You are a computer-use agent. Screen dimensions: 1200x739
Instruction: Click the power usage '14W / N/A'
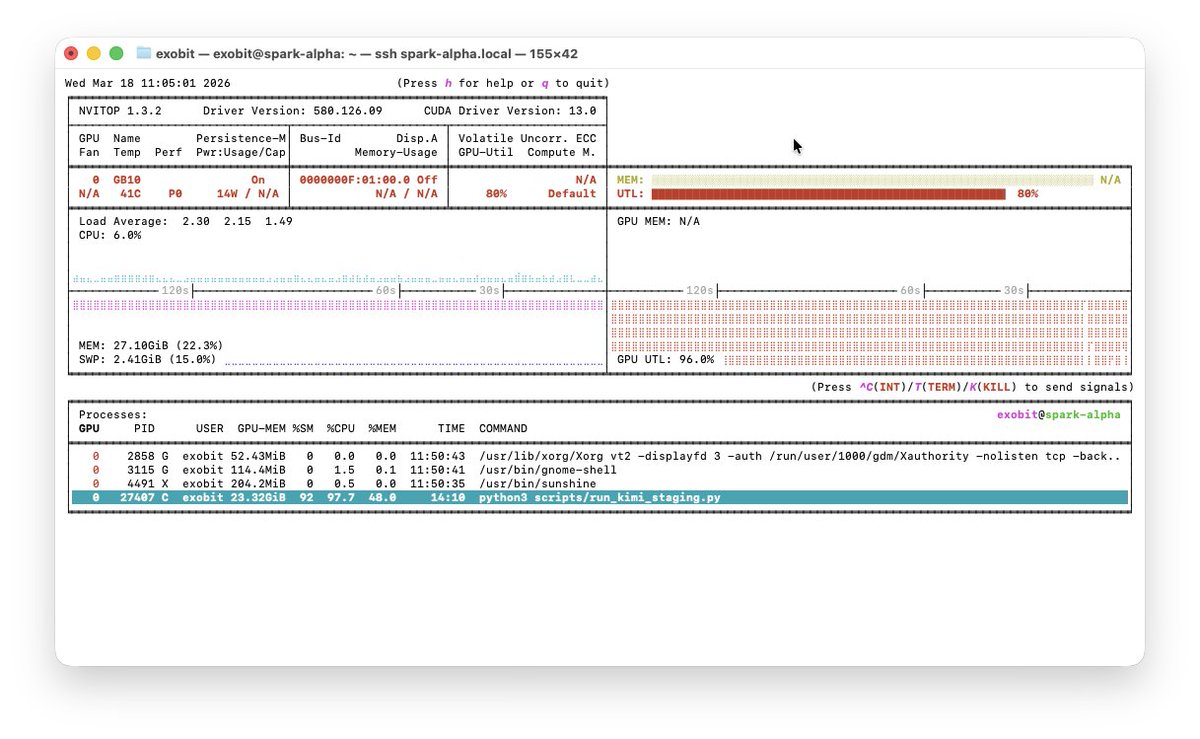[247, 193]
